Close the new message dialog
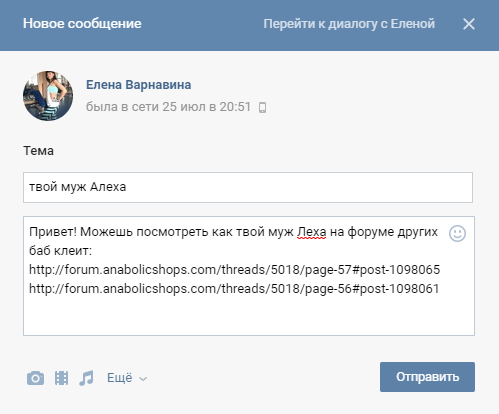This screenshot has height=414, width=499. (x=469, y=24)
